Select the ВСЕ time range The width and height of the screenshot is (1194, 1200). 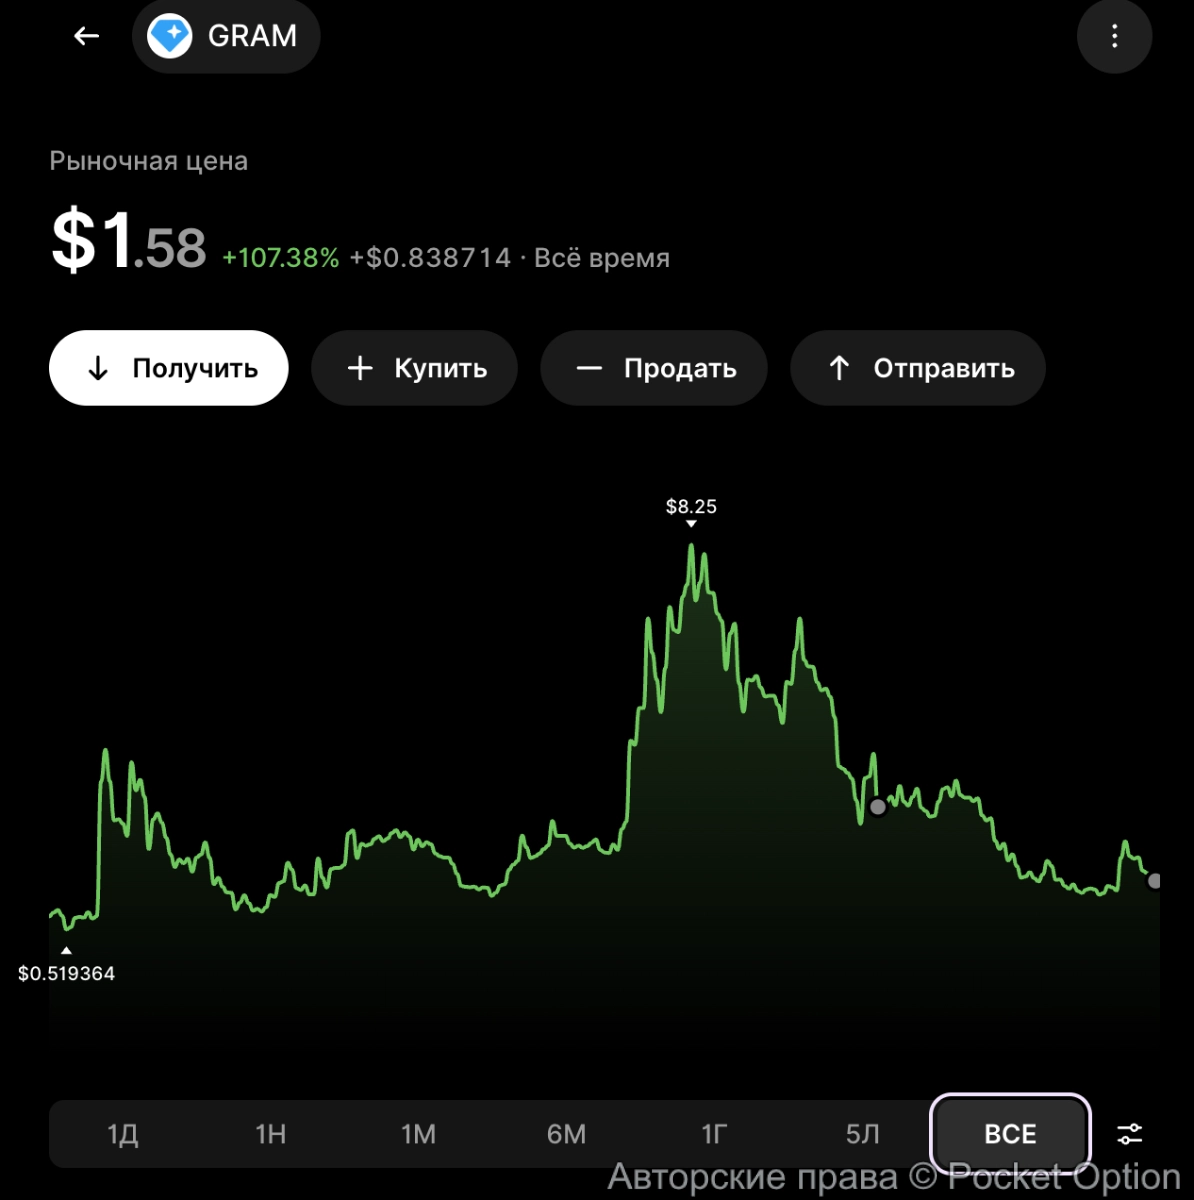pyautogui.click(x=1010, y=1134)
